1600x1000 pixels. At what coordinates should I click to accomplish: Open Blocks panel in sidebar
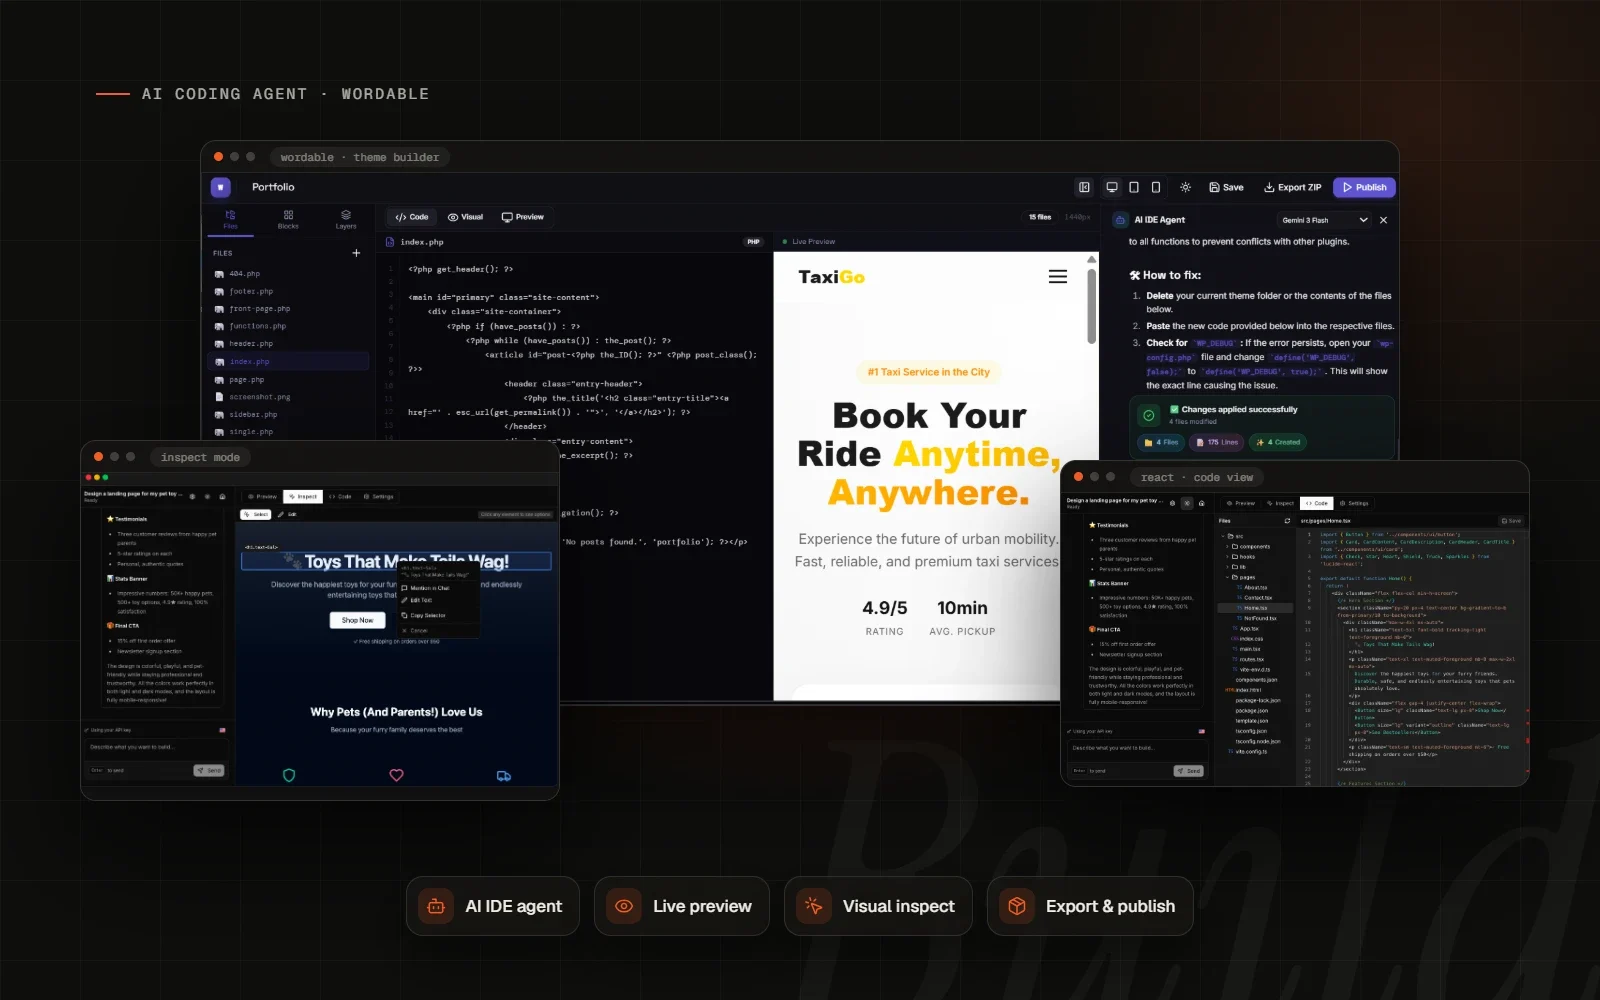[288, 220]
